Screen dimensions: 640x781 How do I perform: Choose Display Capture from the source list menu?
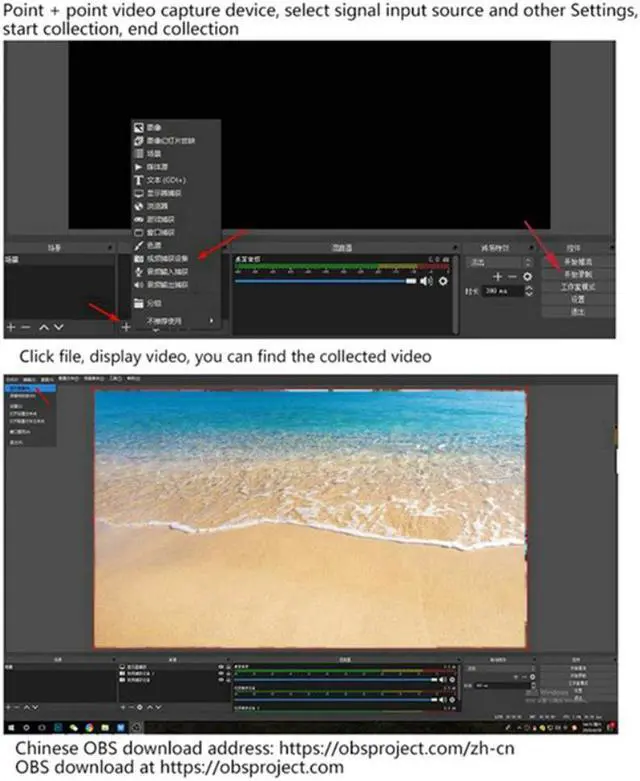pos(162,193)
